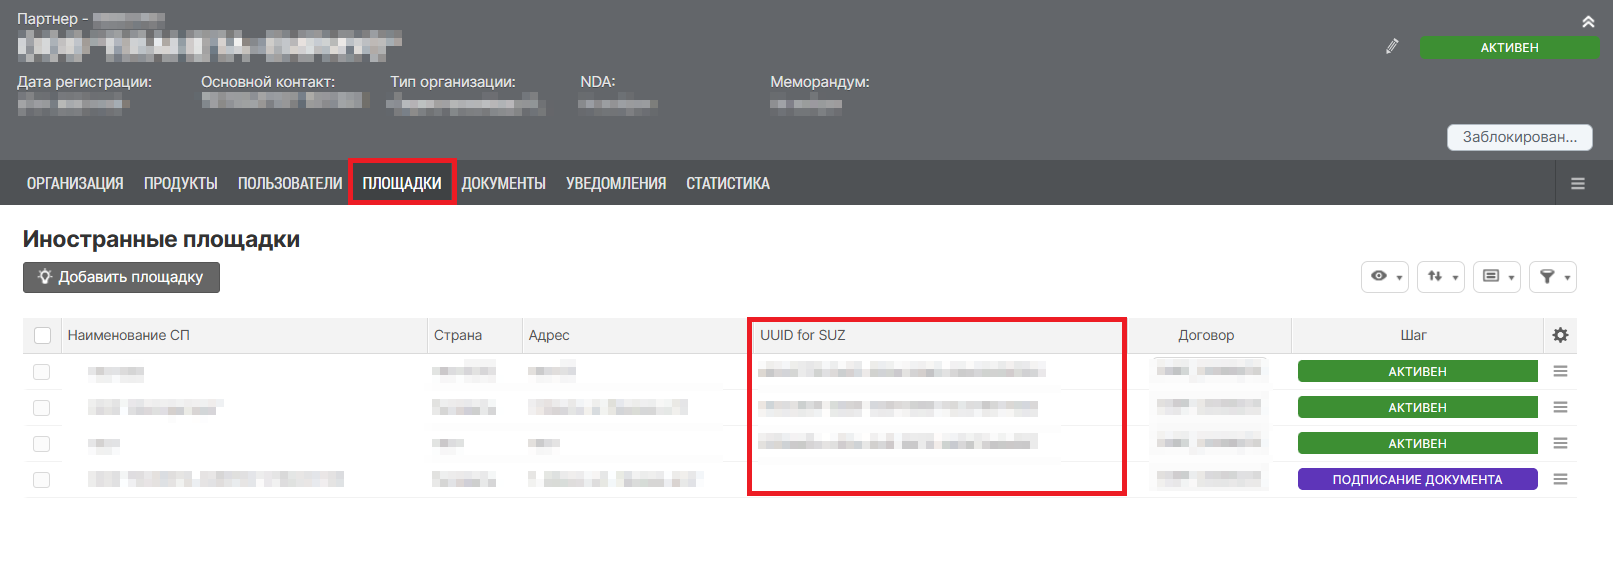The image size is (1613, 572).
Task: Open the eye visibility dropdown
Action: click(x=1385, y=277)
